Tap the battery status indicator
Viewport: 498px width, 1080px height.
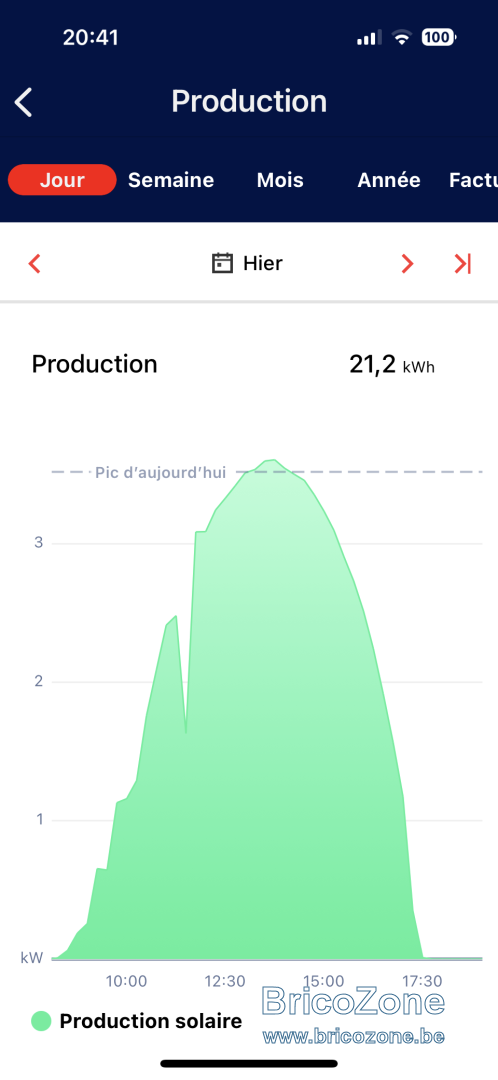(439, 37)
